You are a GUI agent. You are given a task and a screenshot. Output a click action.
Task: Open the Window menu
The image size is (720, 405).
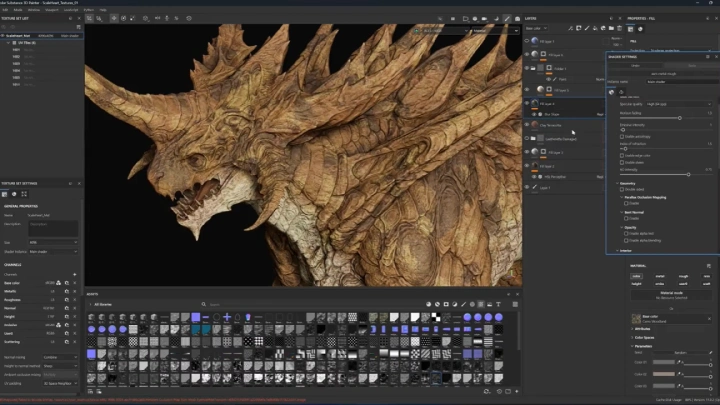34,10
